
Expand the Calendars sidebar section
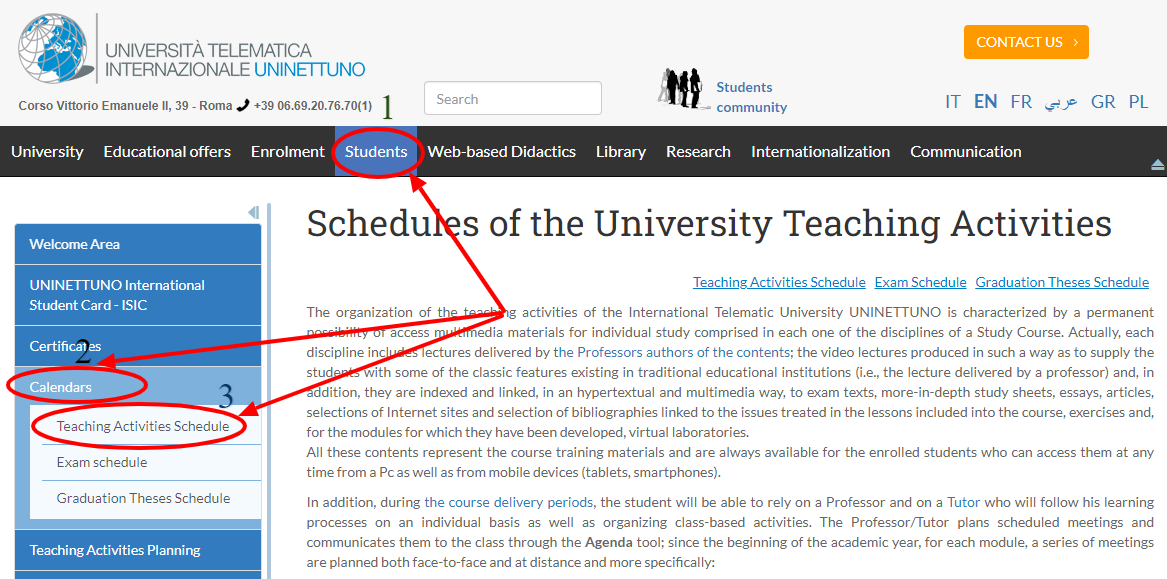coord(61,387)
